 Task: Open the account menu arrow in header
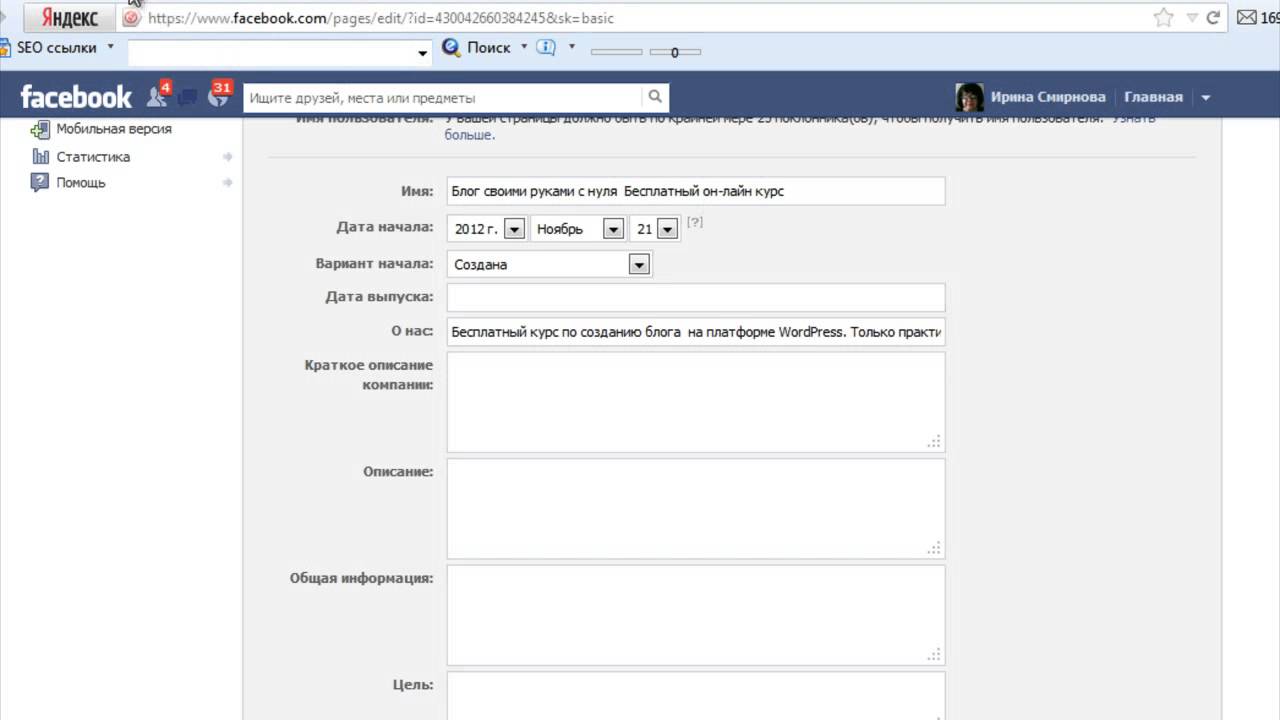(1205, 98)
